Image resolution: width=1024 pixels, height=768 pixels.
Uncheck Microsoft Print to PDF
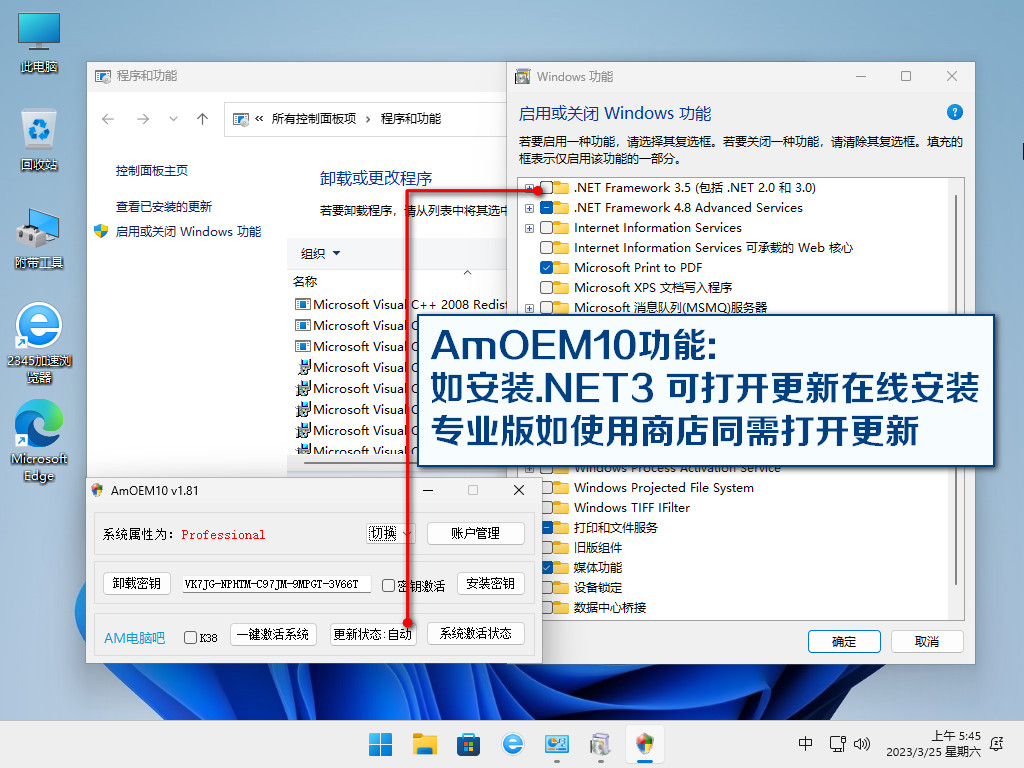pos(547,268)
